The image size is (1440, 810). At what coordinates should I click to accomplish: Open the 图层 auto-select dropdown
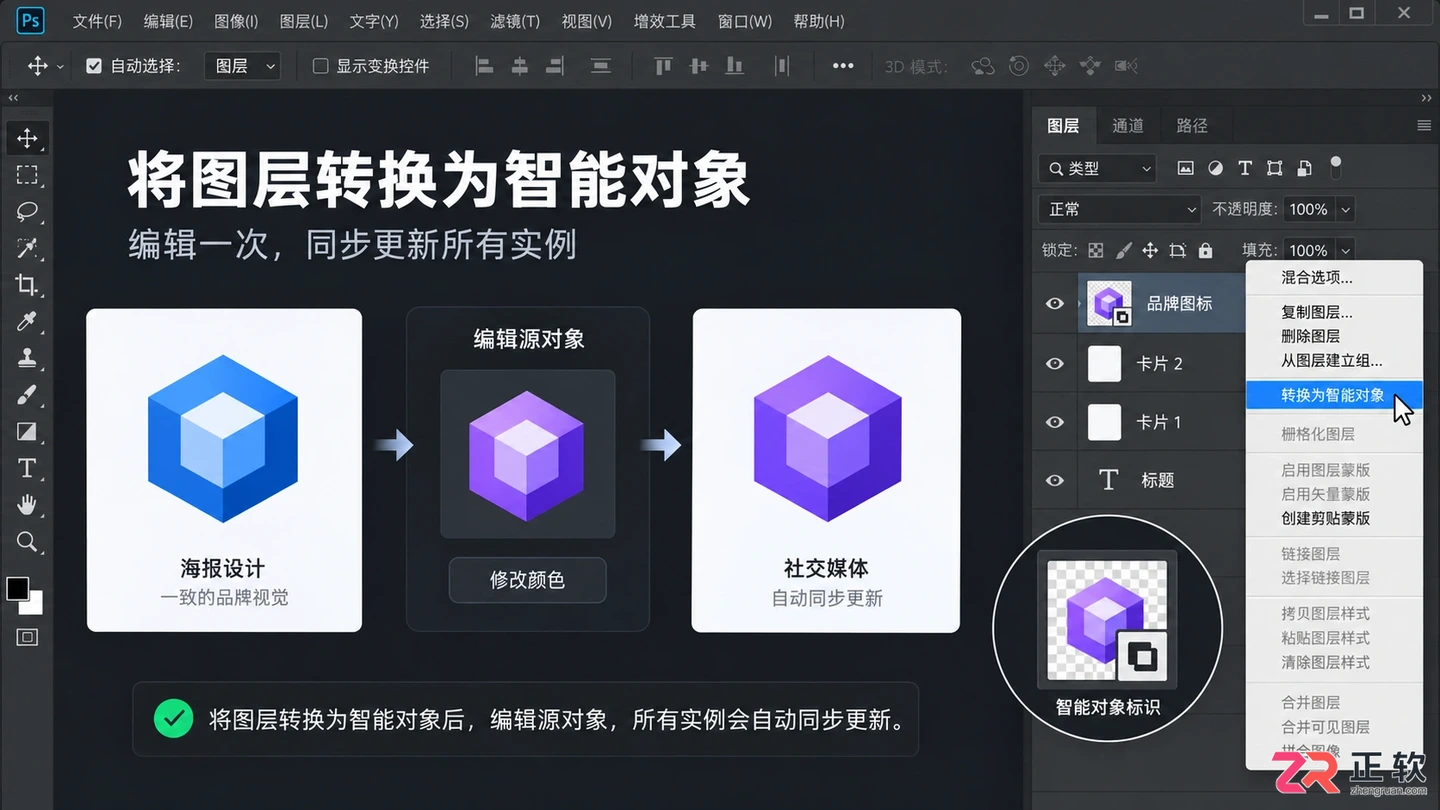(x=243, y=66)
